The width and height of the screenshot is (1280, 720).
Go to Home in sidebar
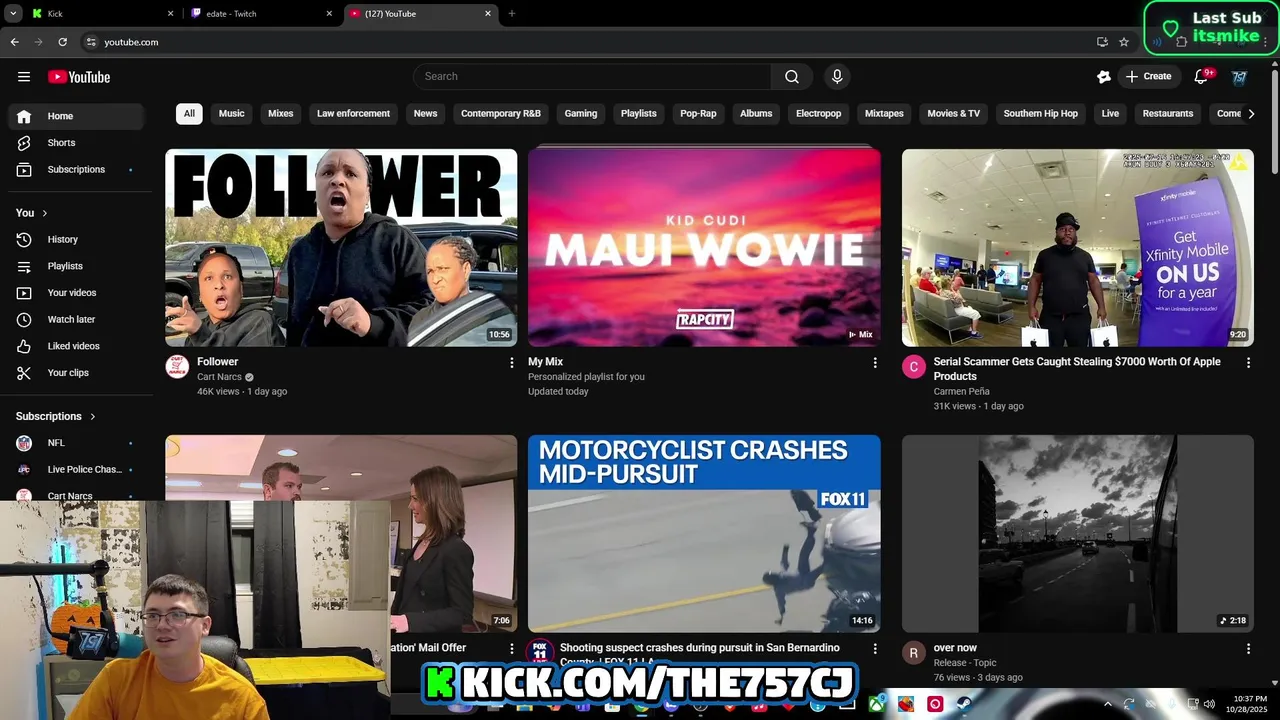pos(75,116)
